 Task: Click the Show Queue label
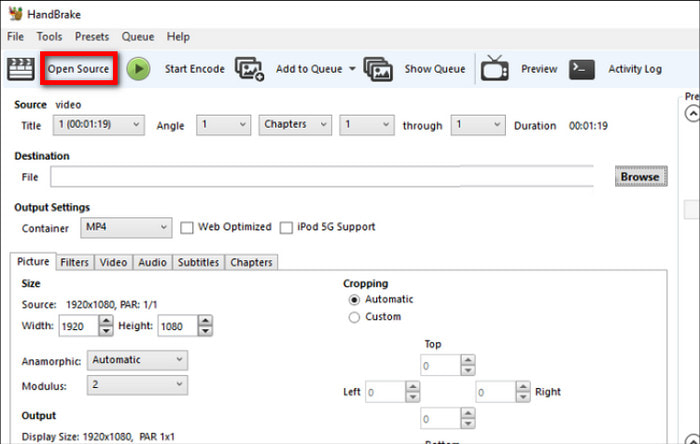[x=435, y=69]
